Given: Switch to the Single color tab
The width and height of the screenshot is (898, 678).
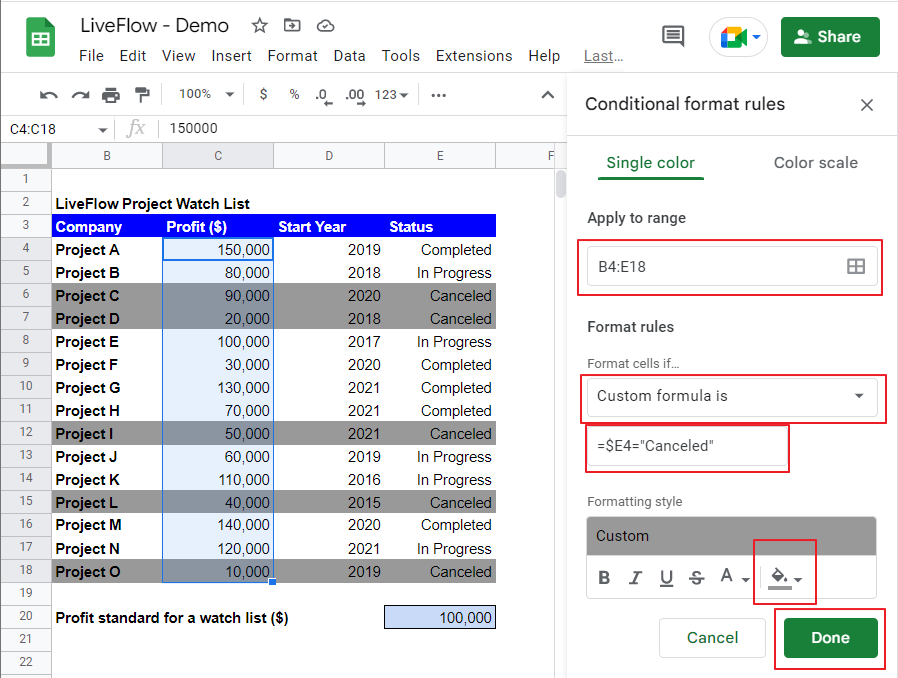Looking at the screenshot, I should [x=651, y=163].
